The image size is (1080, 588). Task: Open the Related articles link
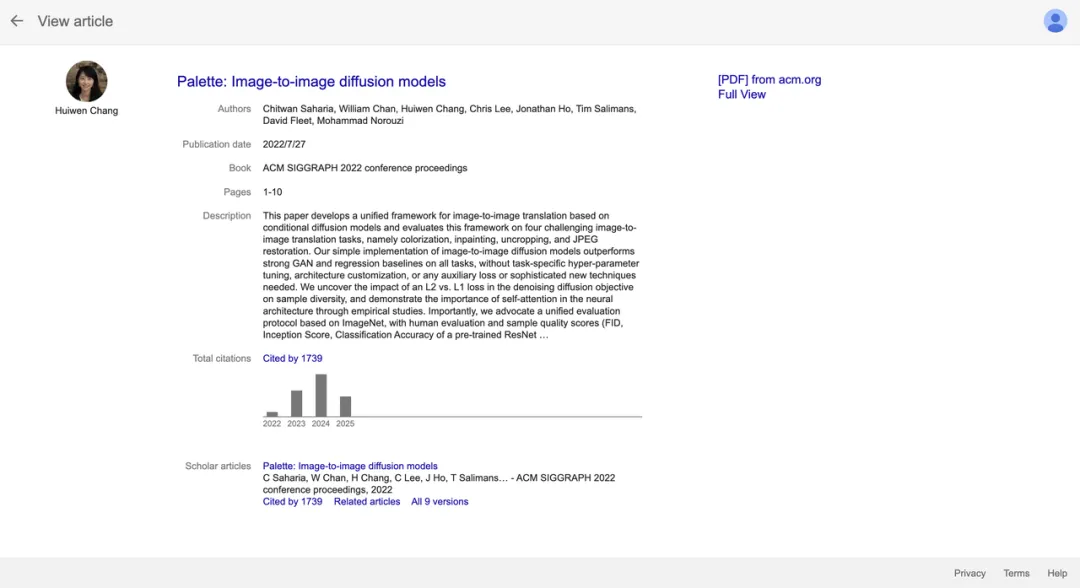[367, 502]
